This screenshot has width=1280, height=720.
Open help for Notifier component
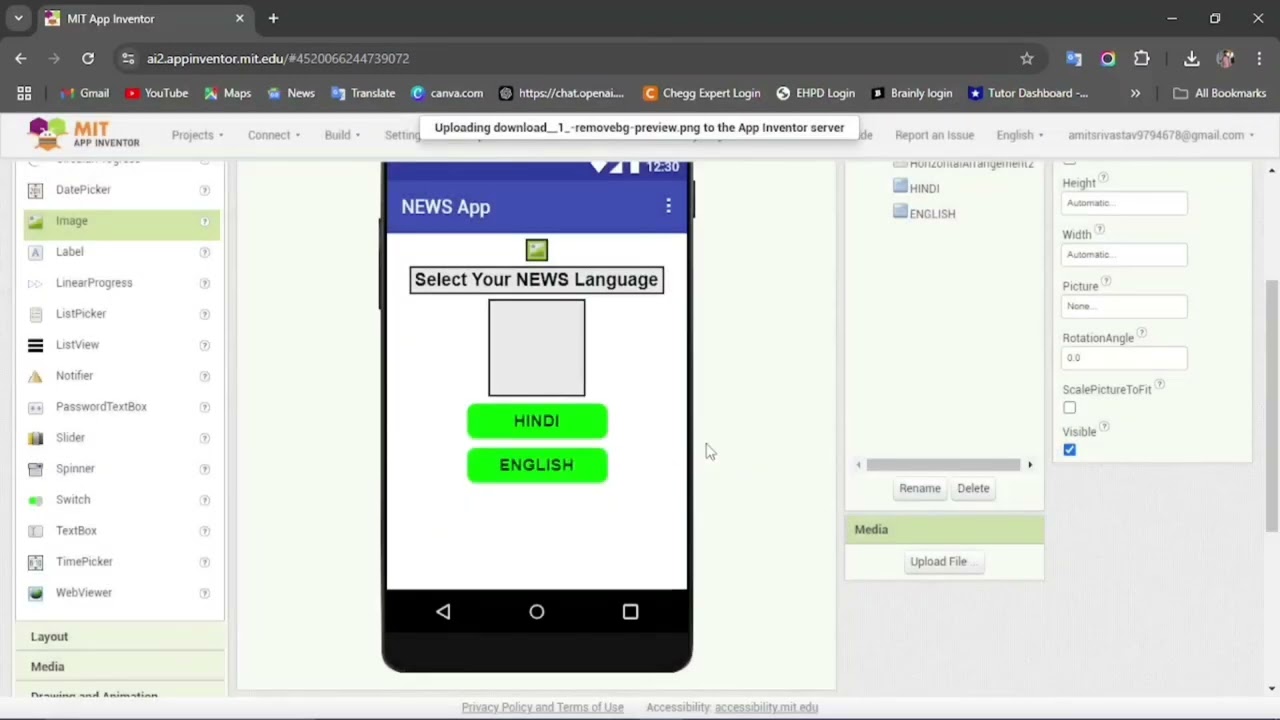coord(205,376)
